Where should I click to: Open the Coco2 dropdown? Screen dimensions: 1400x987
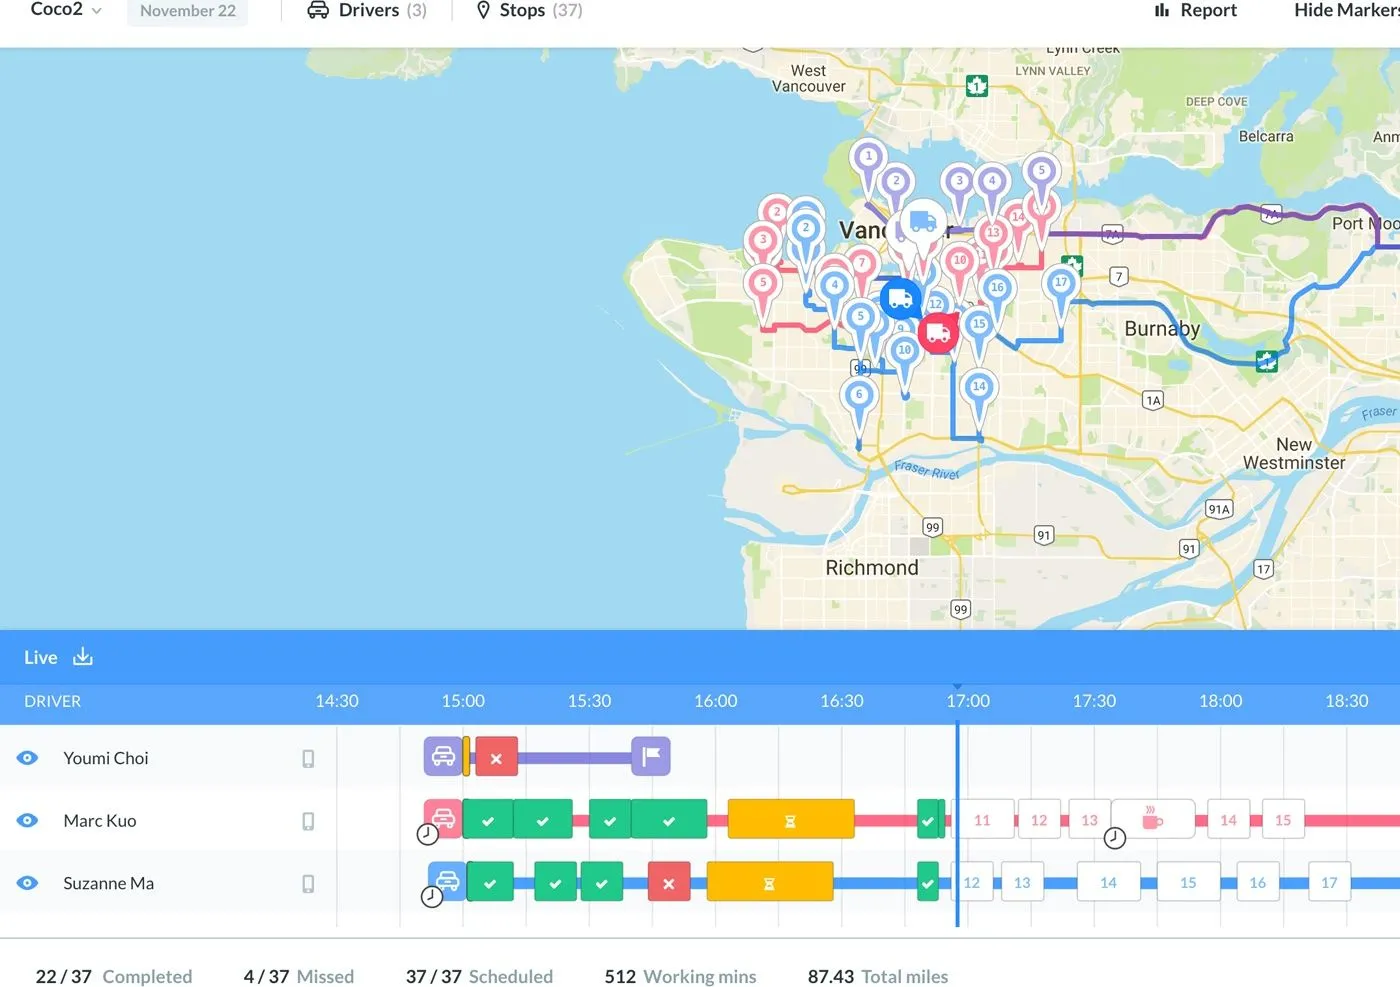coord(66,10)
